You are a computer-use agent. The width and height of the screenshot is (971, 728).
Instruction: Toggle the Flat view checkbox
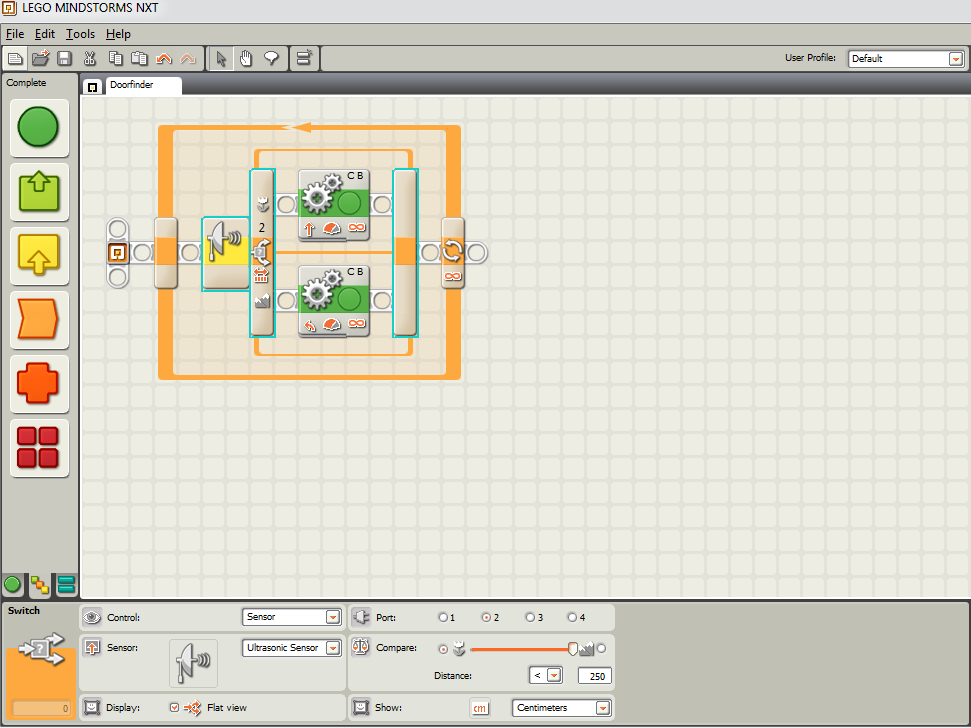click(x=174, y=708)
